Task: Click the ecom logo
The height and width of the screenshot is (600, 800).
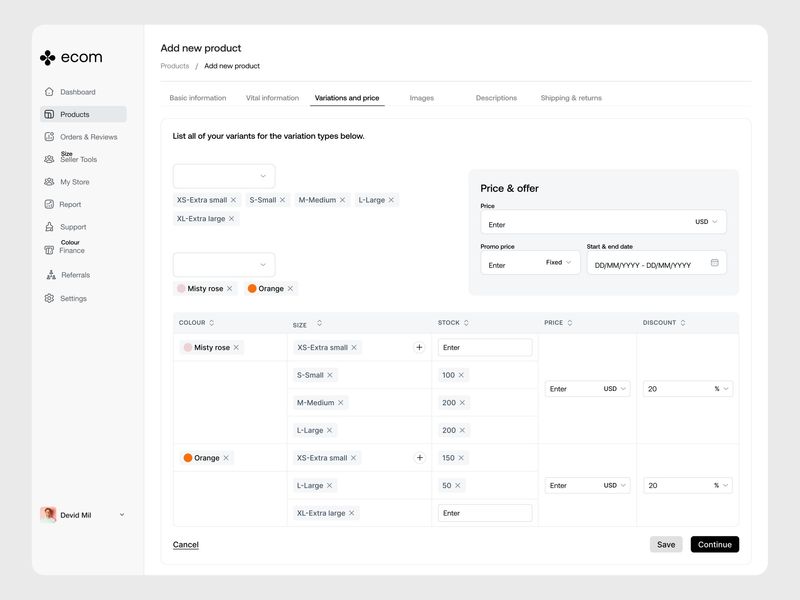Action: (x=72, y=57)
